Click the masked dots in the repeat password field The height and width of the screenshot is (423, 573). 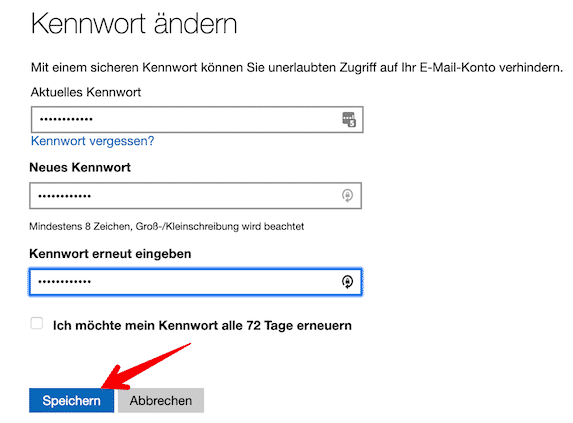pos(65,281)
